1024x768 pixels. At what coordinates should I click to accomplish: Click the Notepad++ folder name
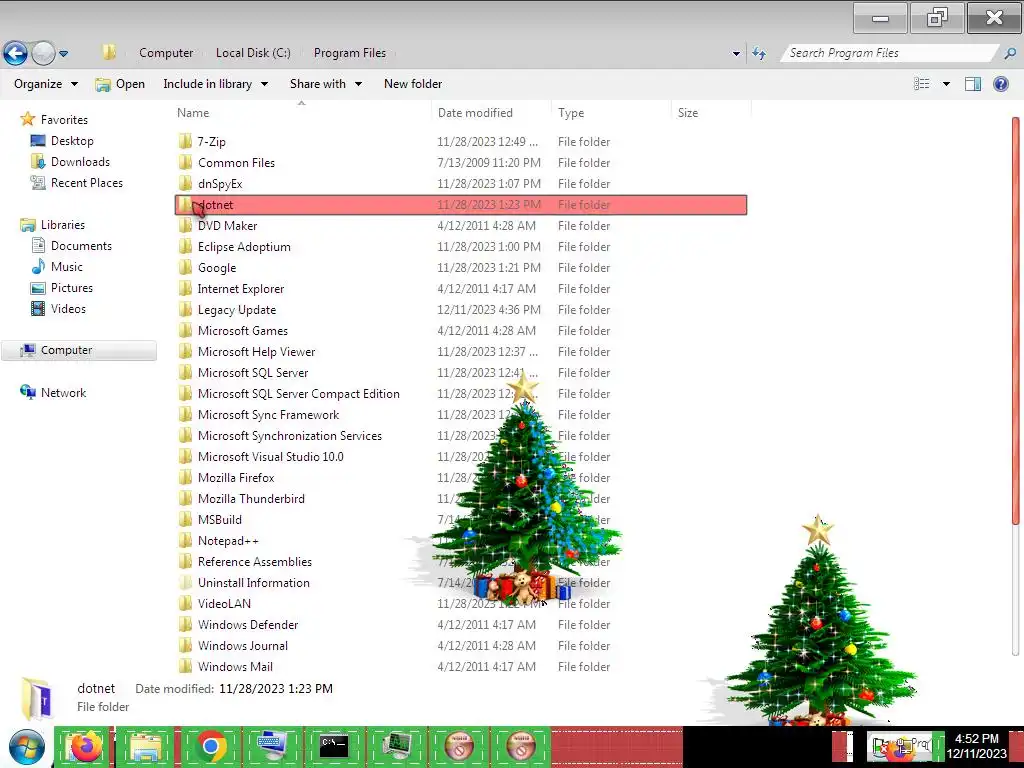228,541
